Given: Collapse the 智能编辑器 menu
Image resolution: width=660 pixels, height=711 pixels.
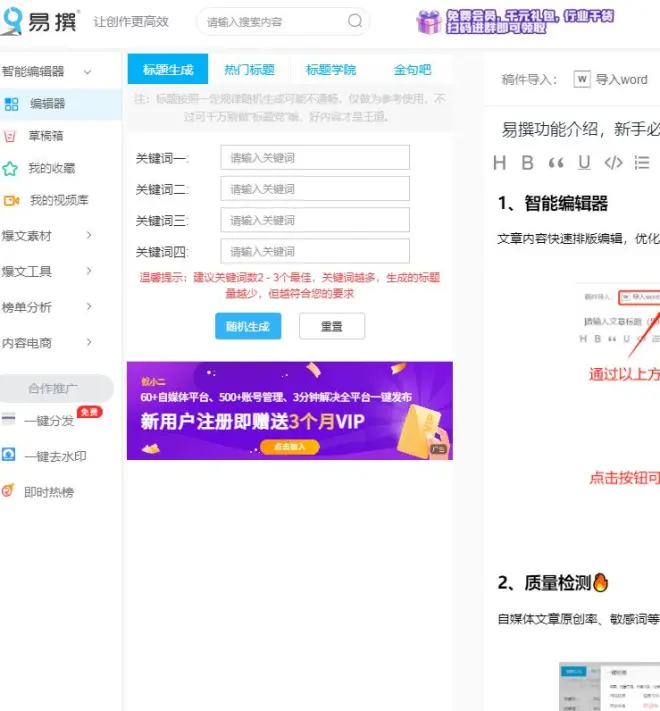Looking at the screenshot, I should tap(87, 72).
